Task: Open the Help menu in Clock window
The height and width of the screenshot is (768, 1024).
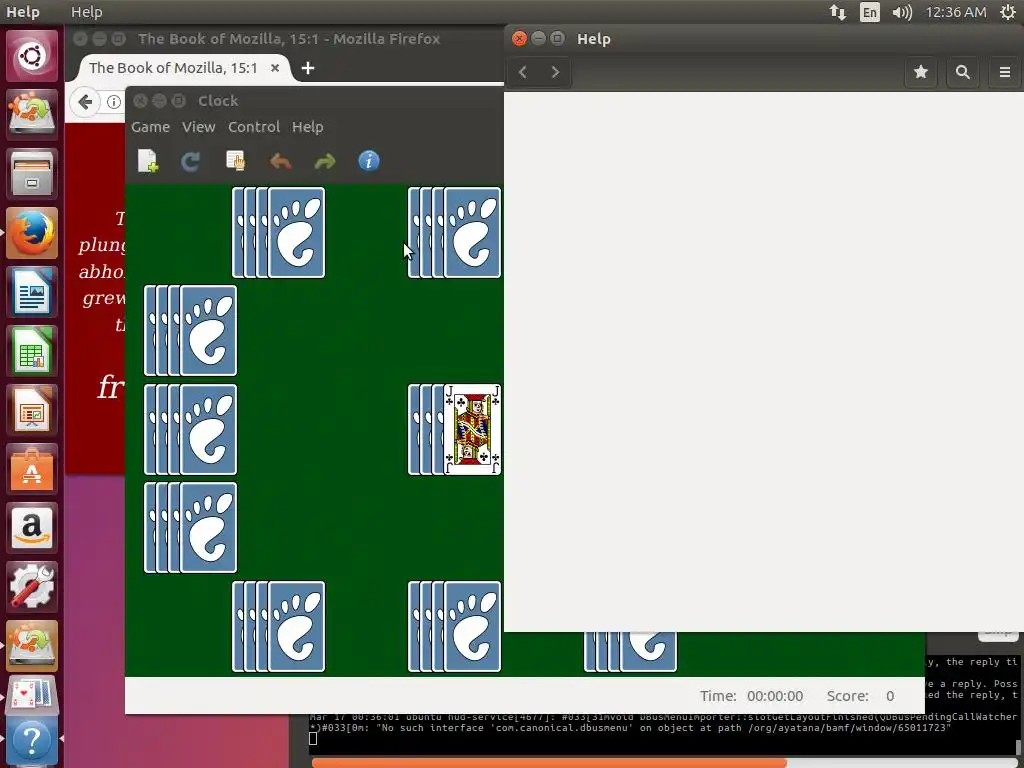Action: pos(308,127)
